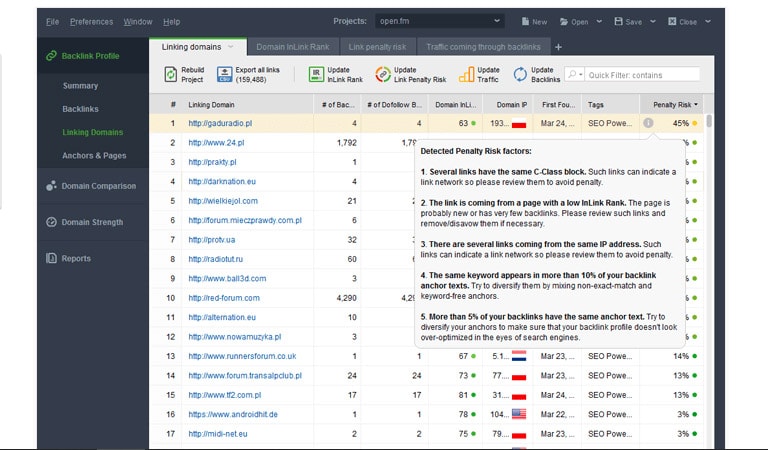Open the Preferences menu
The image size is (768, 450).
[91, 22]
